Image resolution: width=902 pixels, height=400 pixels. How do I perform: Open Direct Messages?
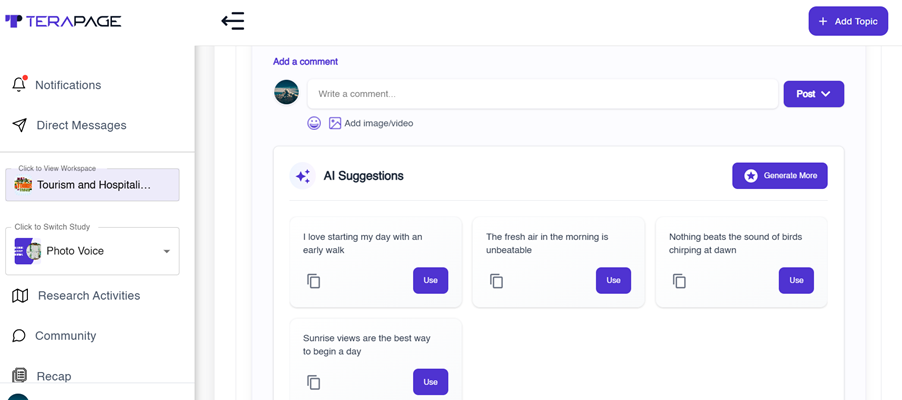(x=81, y=125)
